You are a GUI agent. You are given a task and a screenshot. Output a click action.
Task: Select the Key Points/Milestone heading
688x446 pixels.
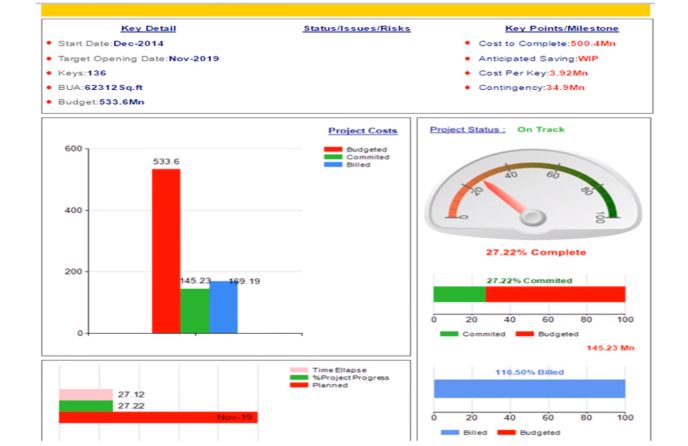tap(561, 29)
